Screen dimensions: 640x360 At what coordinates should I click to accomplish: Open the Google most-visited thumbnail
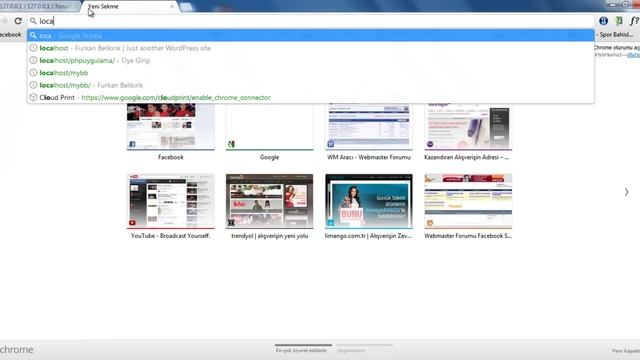pos(269,127)
